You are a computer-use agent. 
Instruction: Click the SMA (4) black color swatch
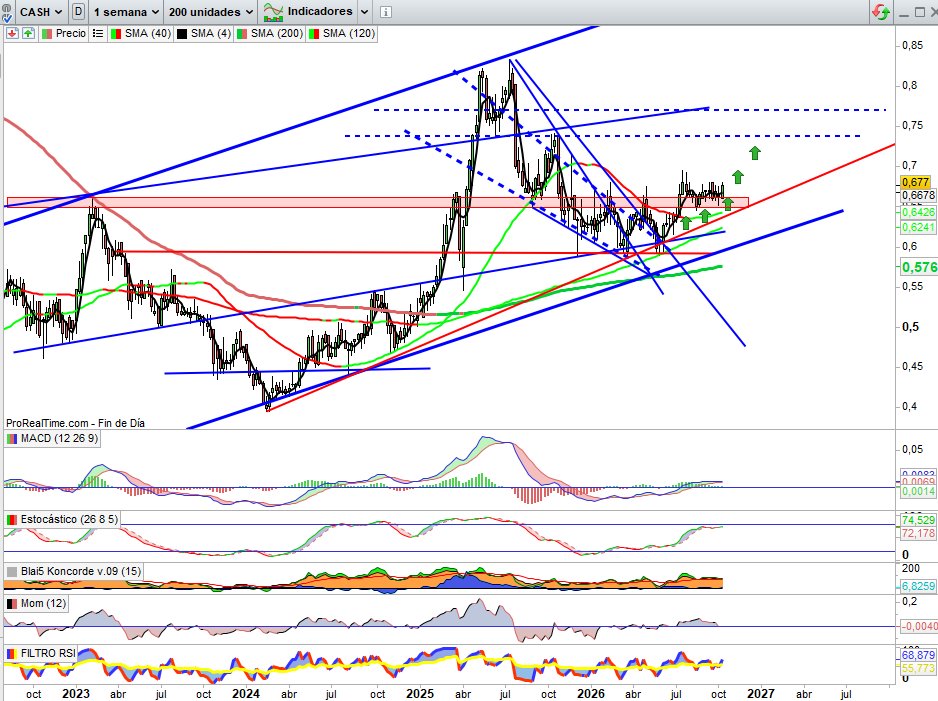pyautogui.click(x=181, y=34)
